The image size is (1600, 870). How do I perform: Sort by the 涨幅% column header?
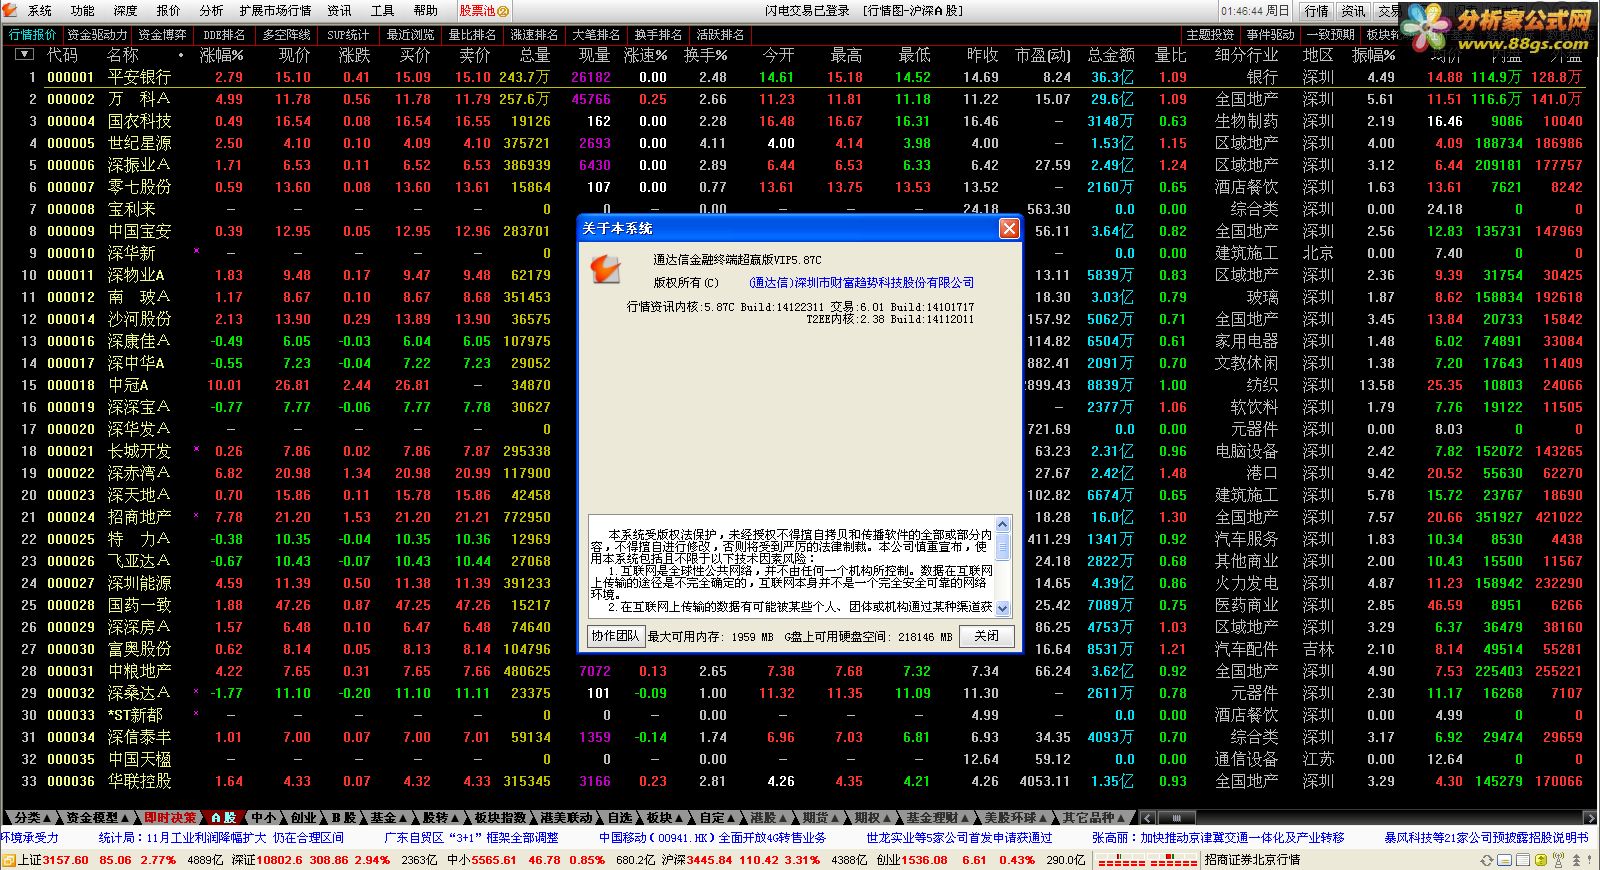[x=221, y=55]
